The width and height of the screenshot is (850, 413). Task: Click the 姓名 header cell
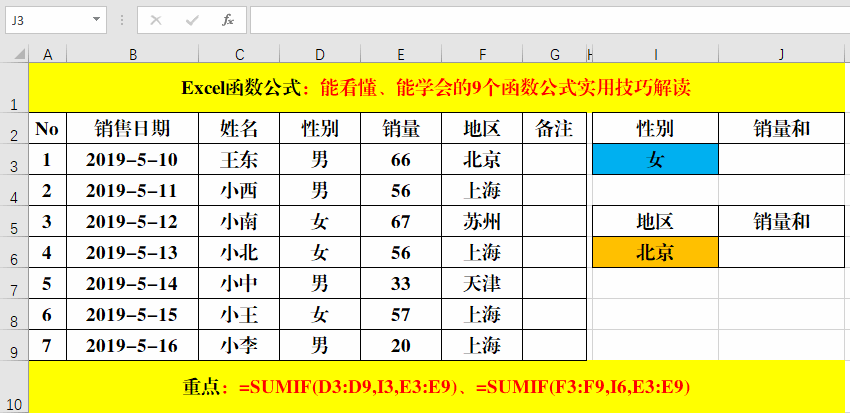[x=239, y=128]
